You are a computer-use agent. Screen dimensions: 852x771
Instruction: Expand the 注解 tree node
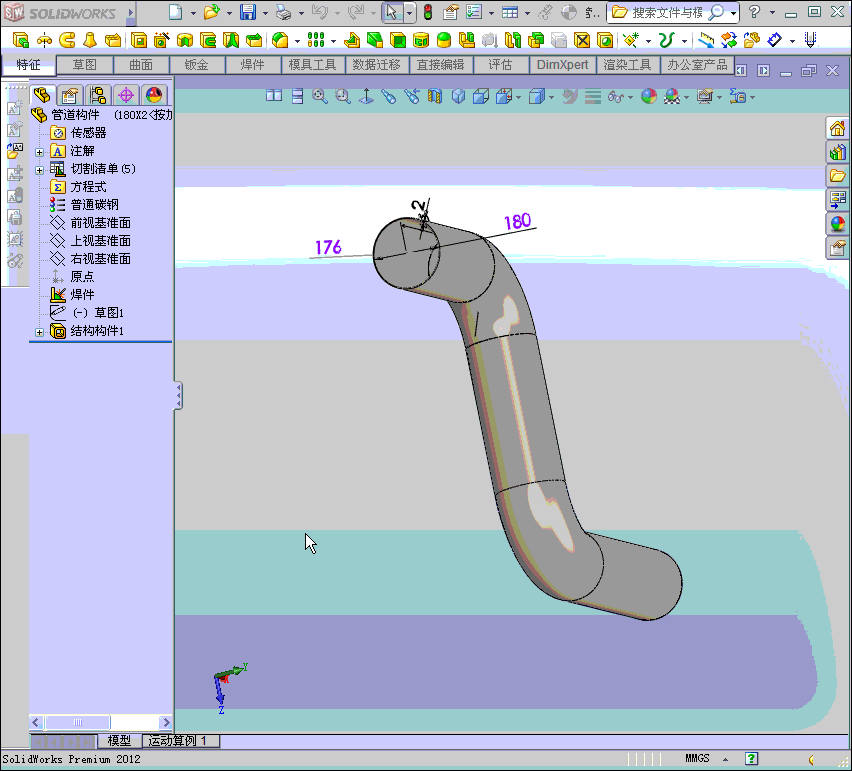[x=39, y=152]
